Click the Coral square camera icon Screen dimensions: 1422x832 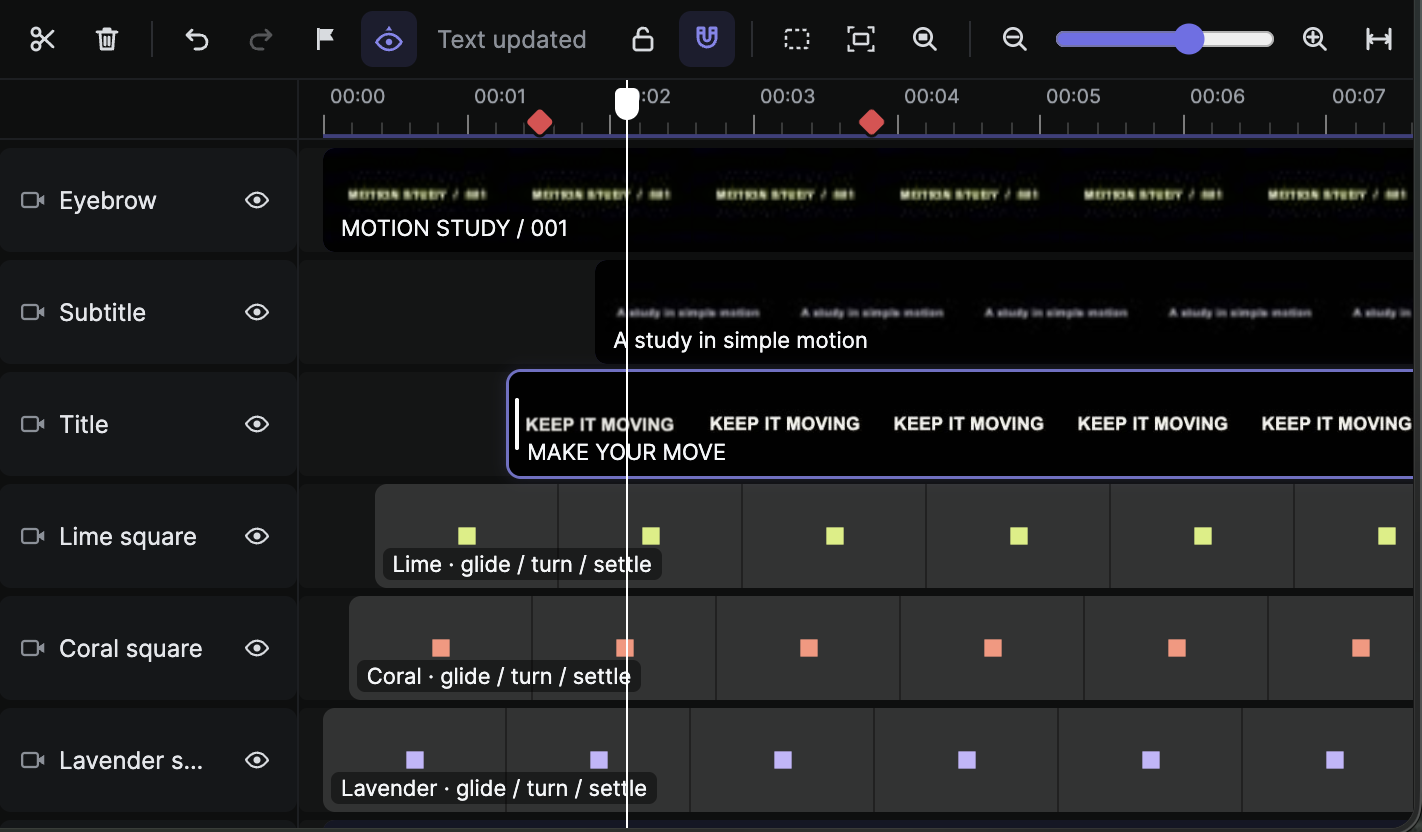coord(33,648)
